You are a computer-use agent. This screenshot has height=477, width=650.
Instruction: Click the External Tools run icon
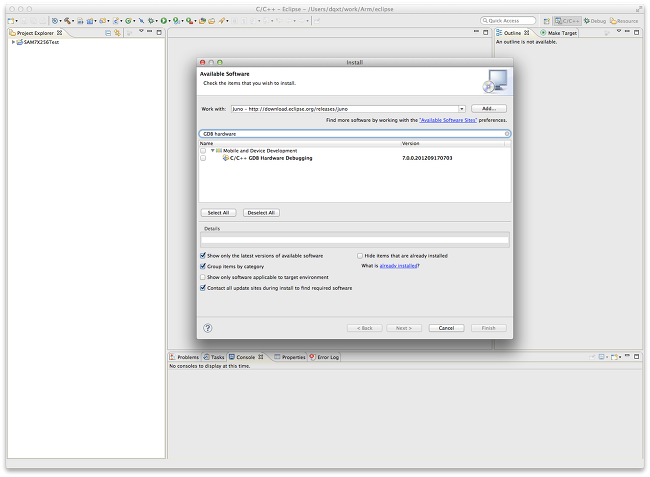[189, 21]
